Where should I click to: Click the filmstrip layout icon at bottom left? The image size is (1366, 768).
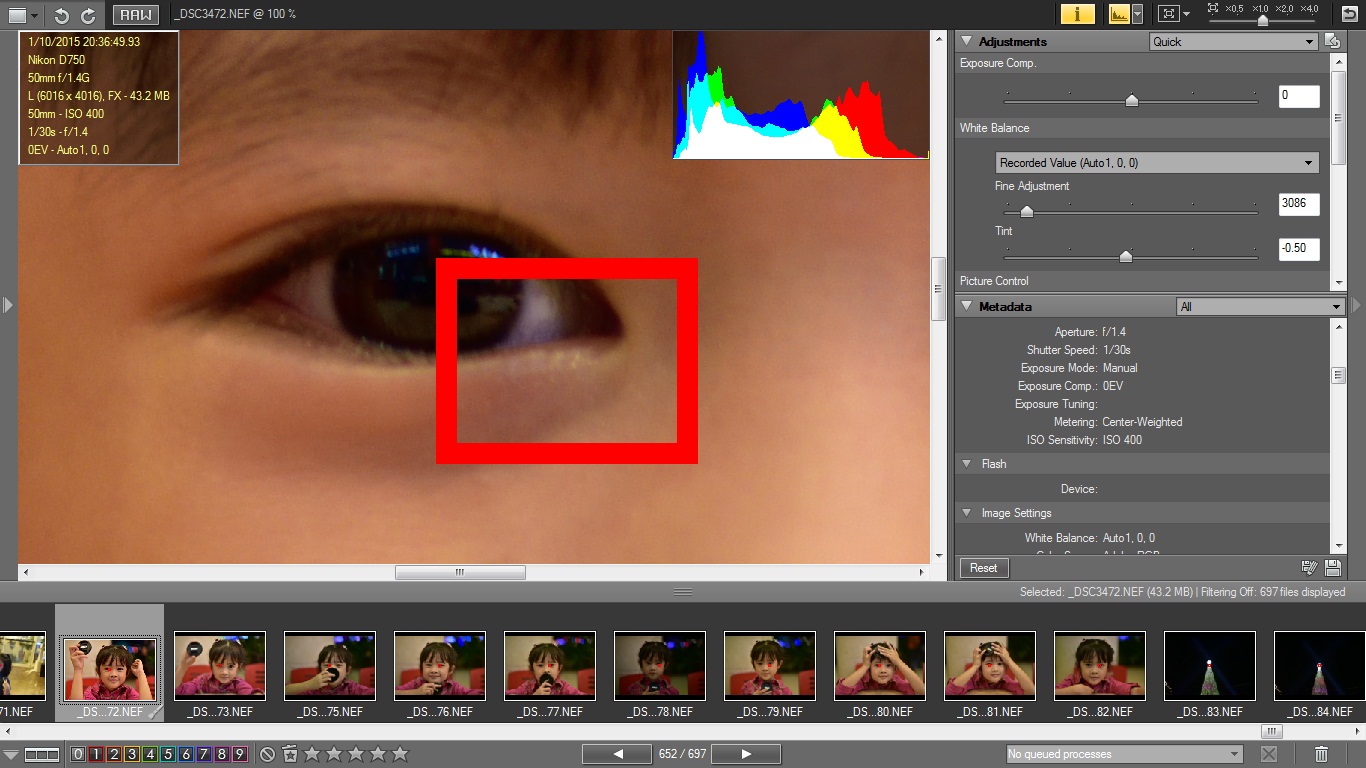(41, 754)
